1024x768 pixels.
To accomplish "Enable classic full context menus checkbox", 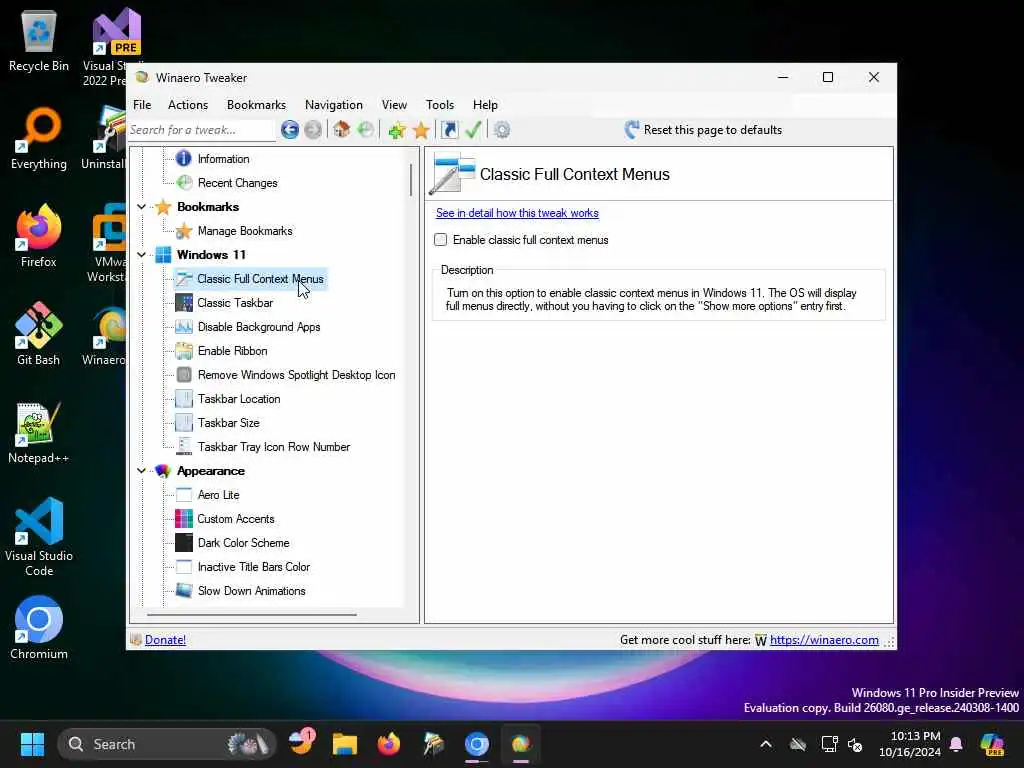I will click(441, 240).
